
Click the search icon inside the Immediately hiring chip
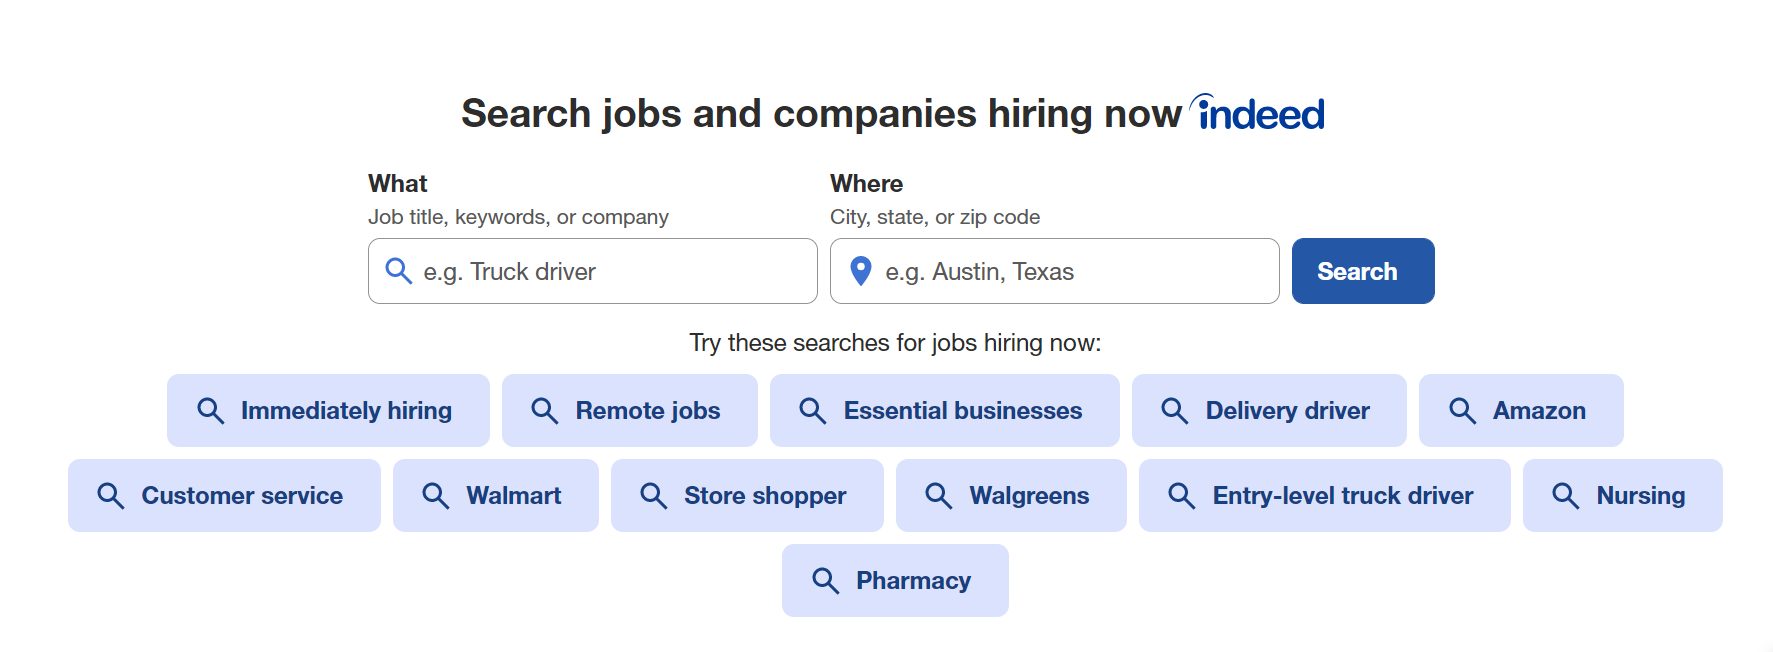(x=211, y=410)
